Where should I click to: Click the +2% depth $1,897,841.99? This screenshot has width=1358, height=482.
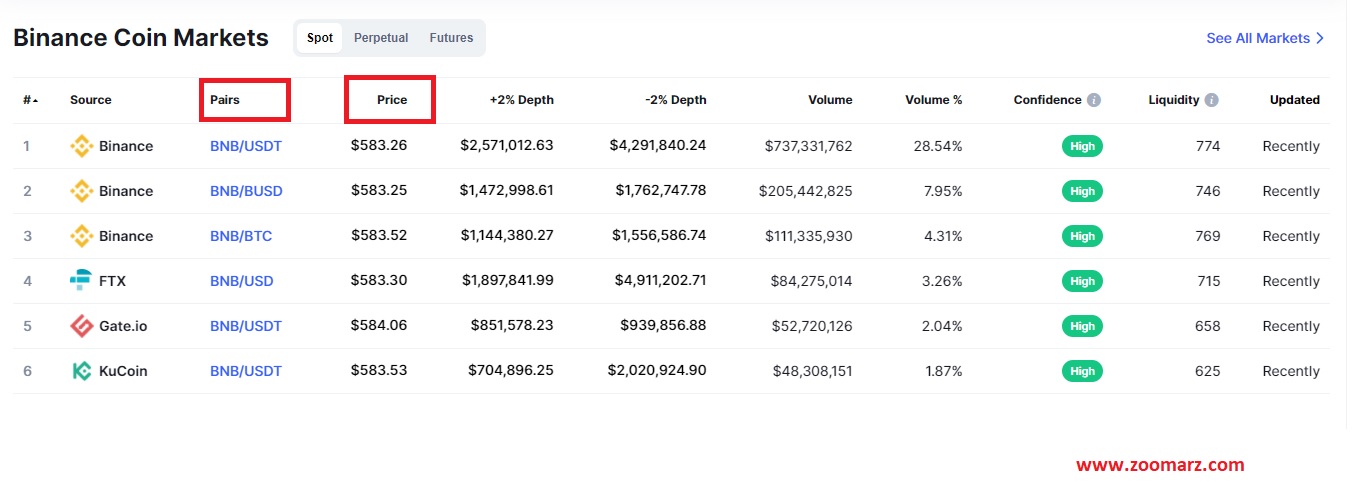click(507, 281)
